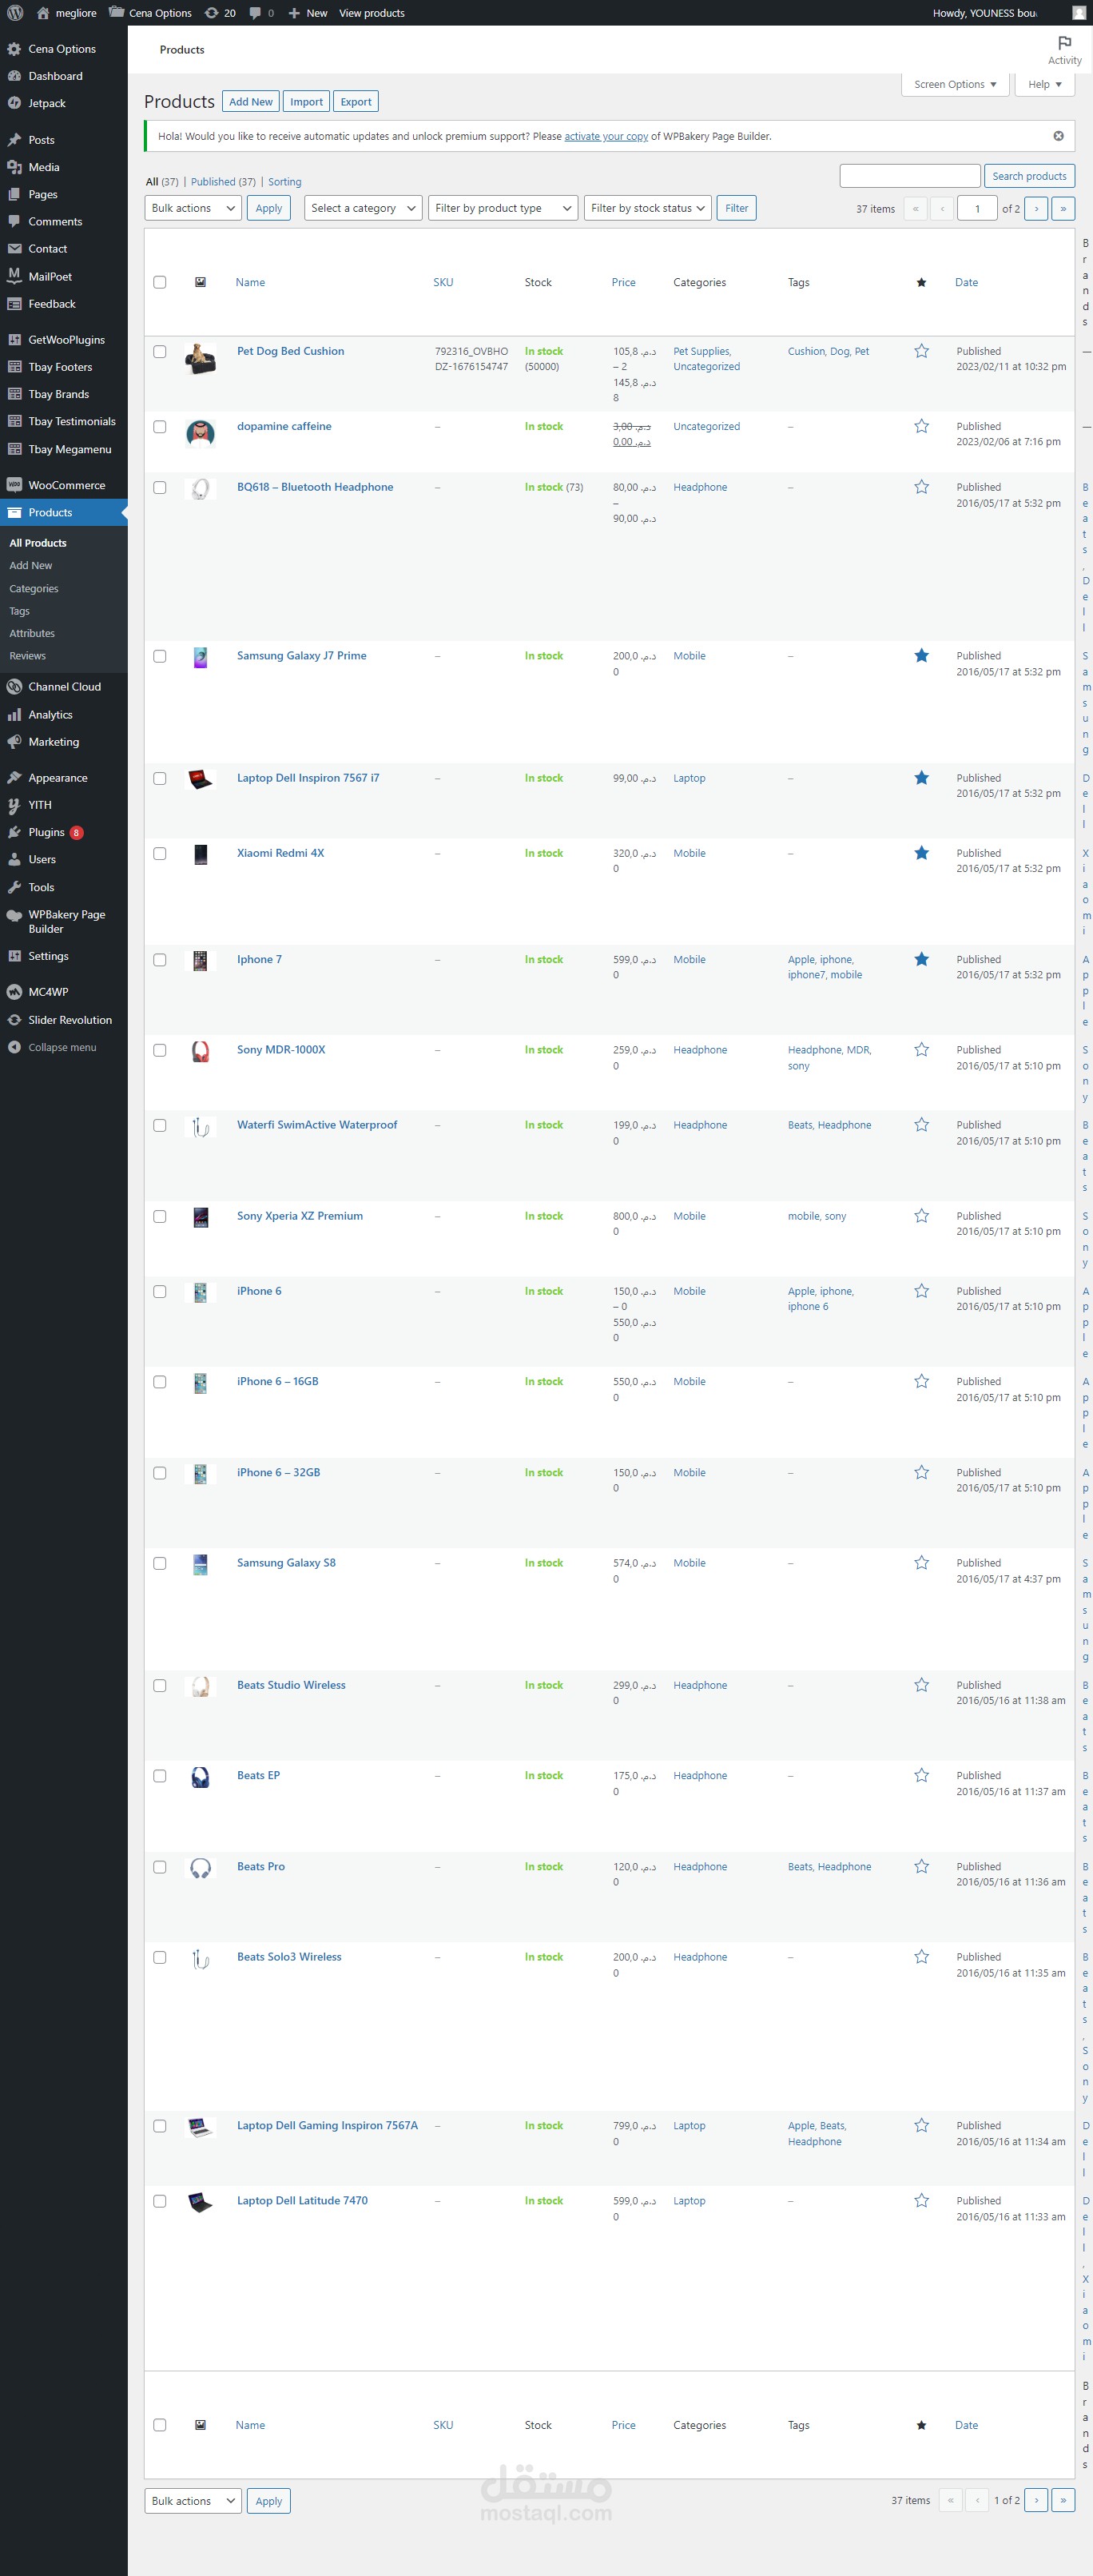1093x2576 pixels.
Task: Unfeature Laptop Dell Inspiron 7567 i7 star
Action: tap(921, 778)
